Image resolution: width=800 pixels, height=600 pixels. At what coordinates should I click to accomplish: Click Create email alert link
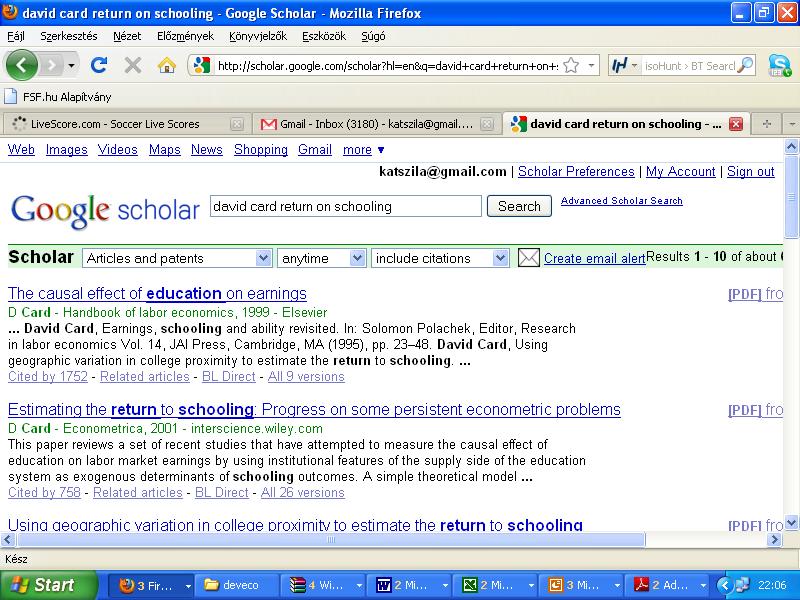pyautogui.click(x=594, y=258)
